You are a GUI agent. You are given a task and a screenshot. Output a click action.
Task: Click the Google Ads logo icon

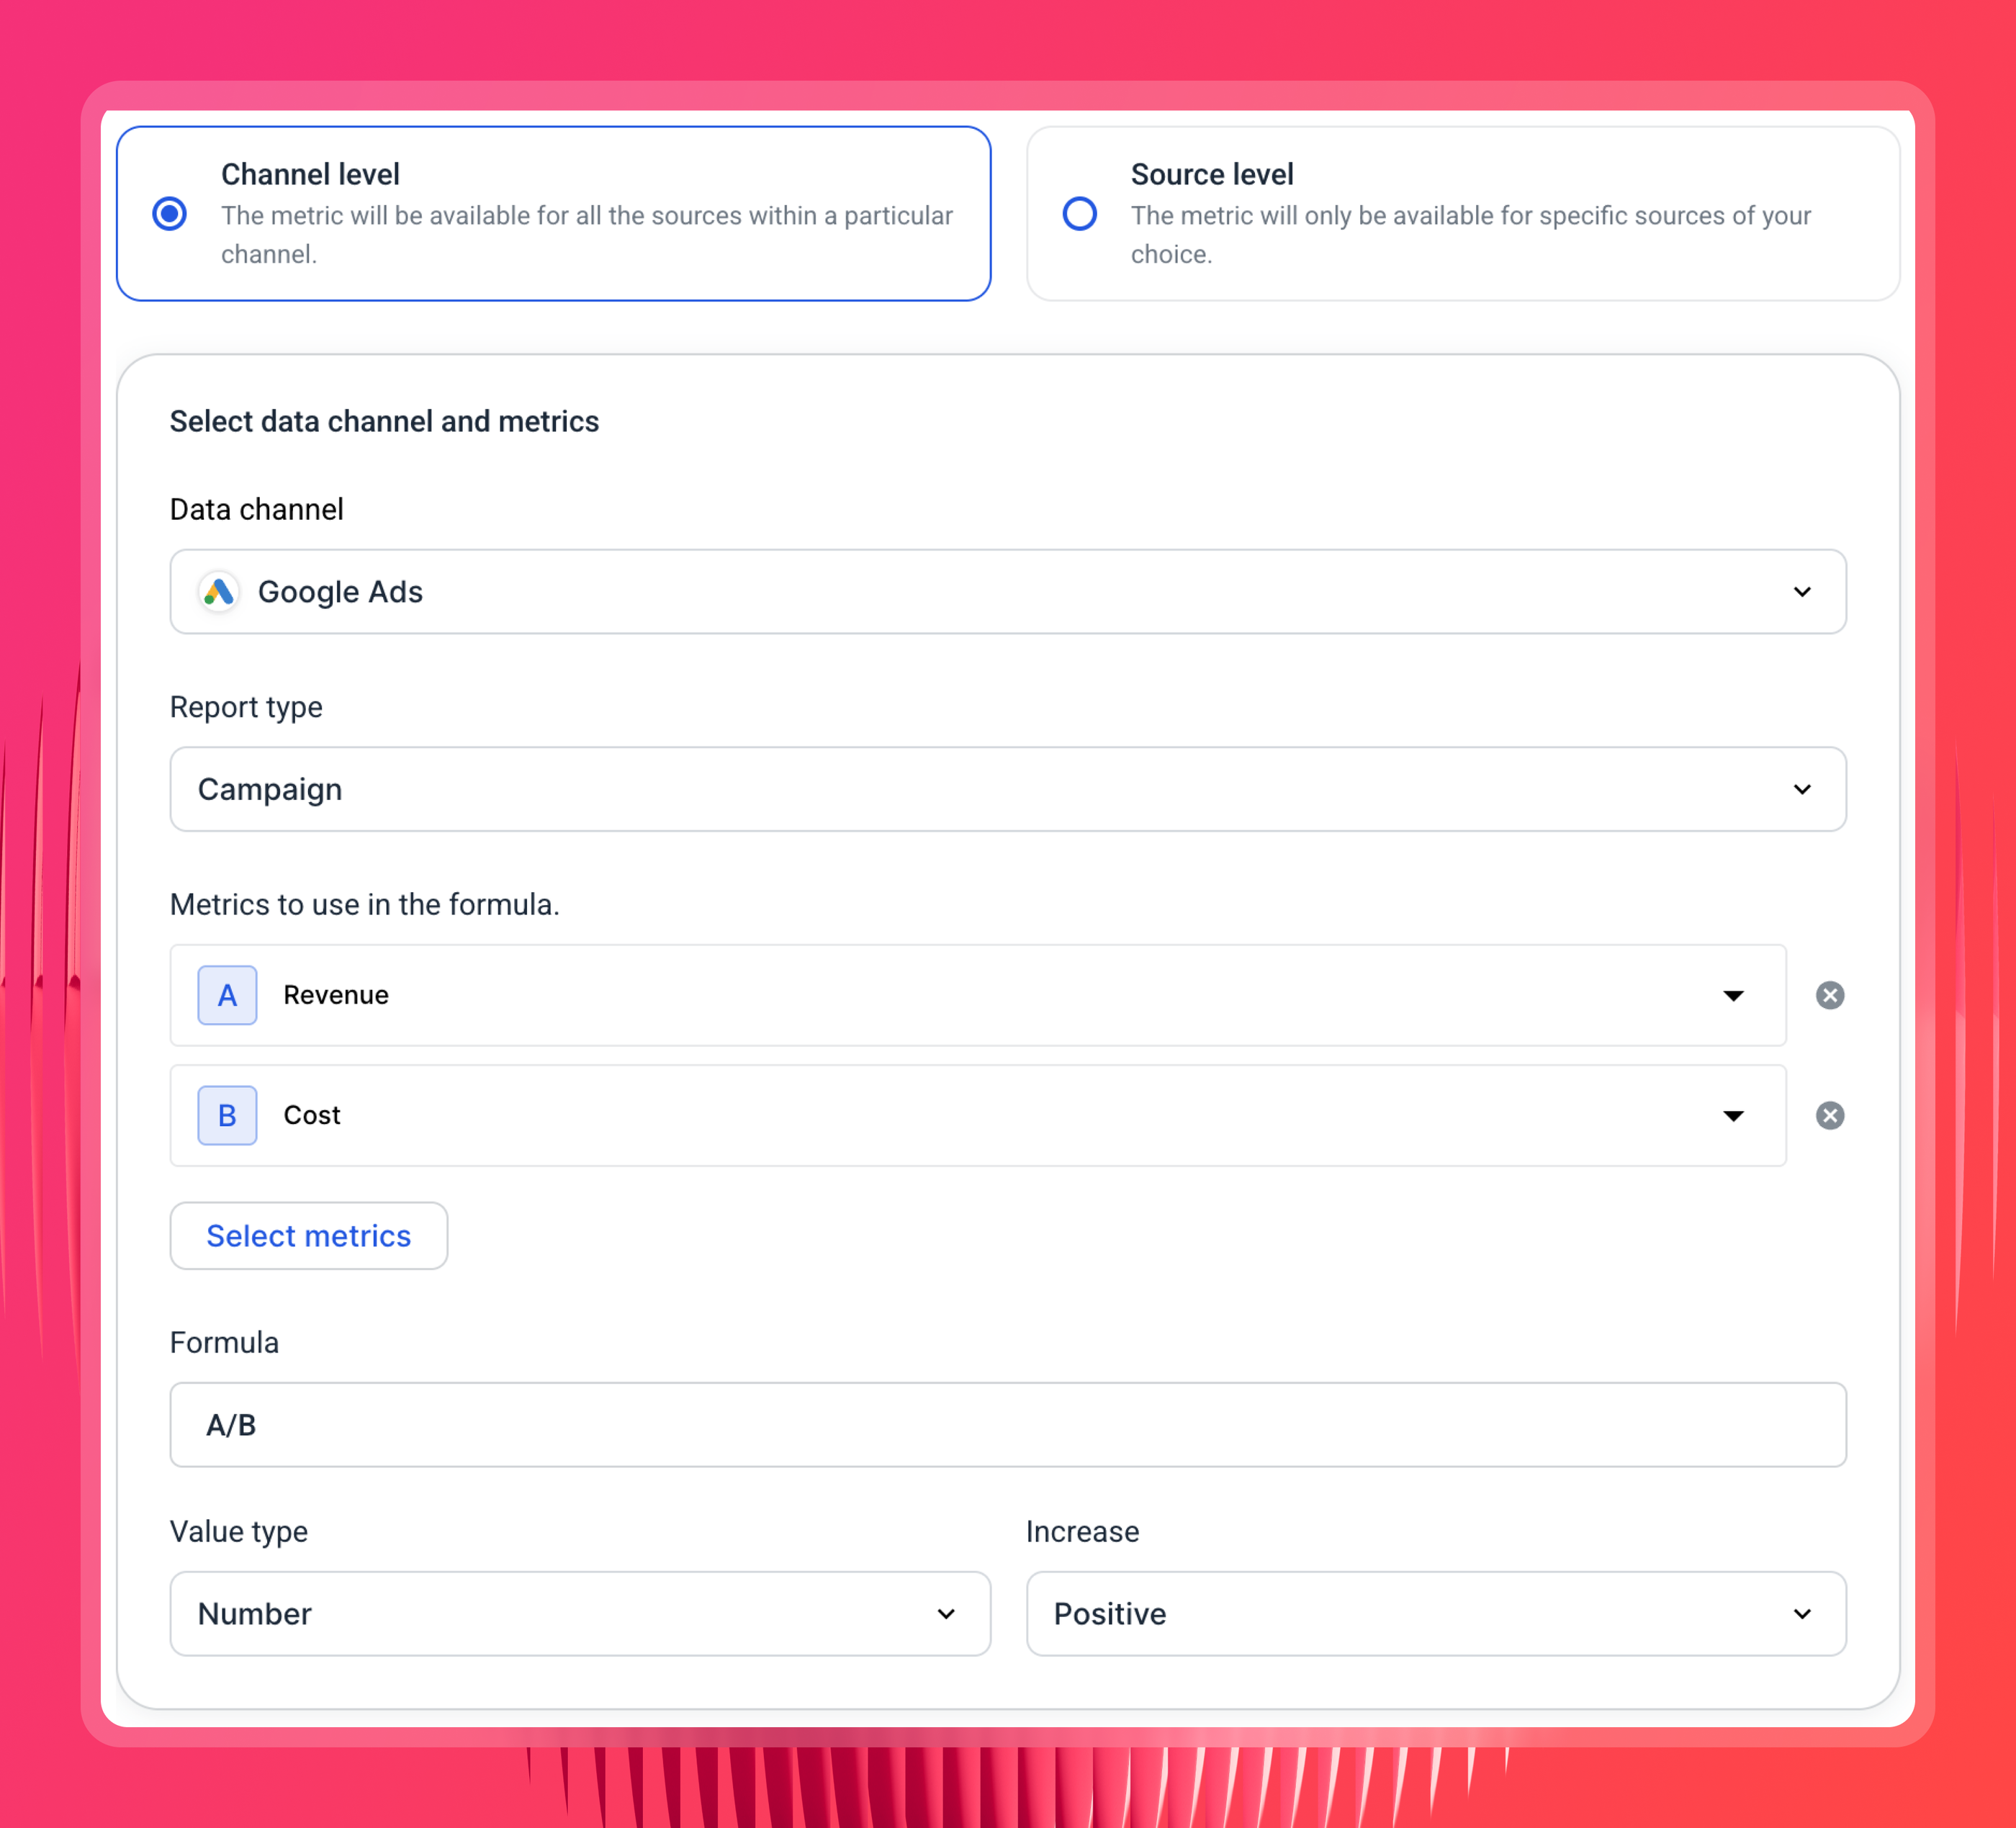pos(219,592)
